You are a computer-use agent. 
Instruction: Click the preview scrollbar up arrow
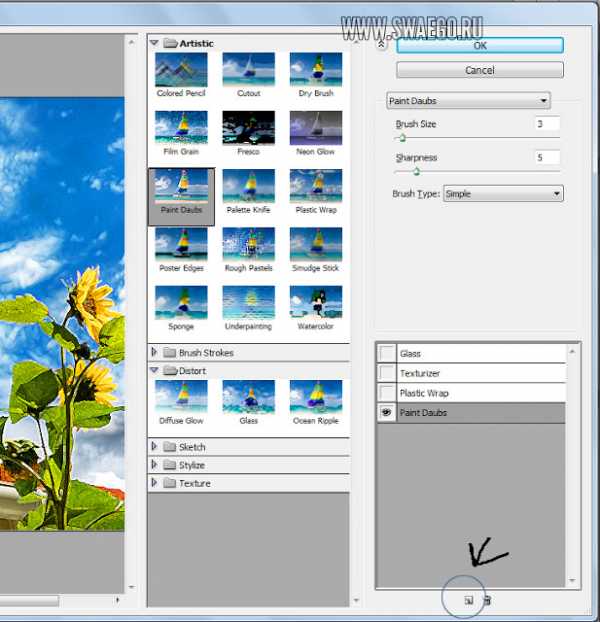132,42
